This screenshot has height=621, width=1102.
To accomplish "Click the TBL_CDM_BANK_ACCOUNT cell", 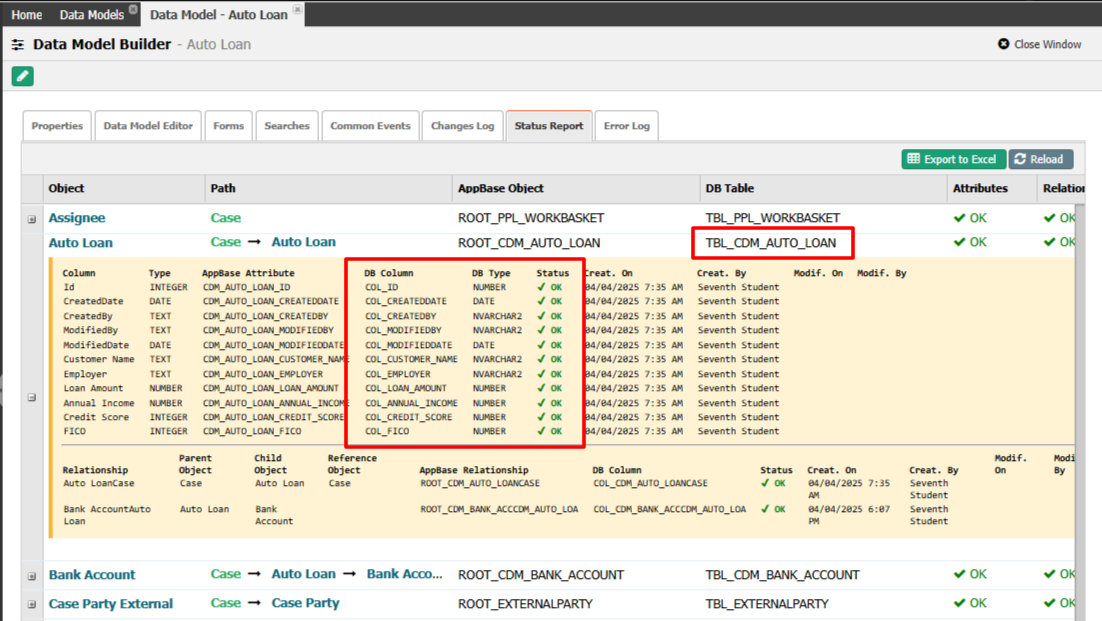I will [x=782, y=575].
